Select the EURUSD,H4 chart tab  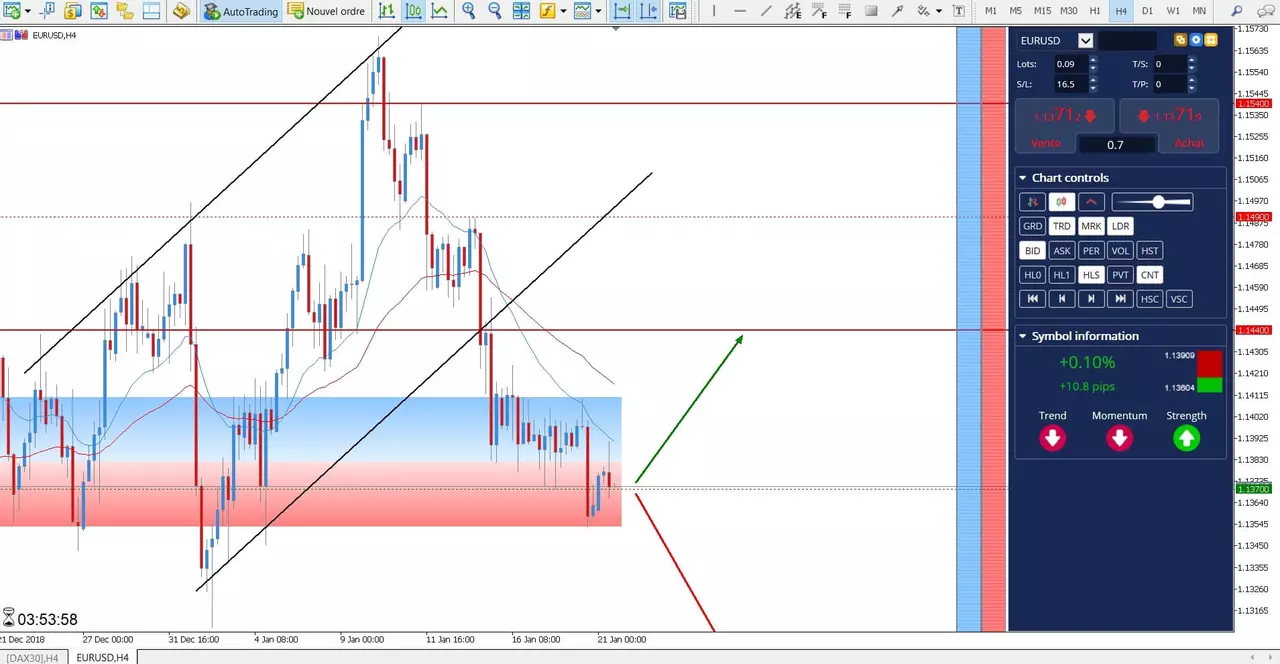(x=102, y=657)
